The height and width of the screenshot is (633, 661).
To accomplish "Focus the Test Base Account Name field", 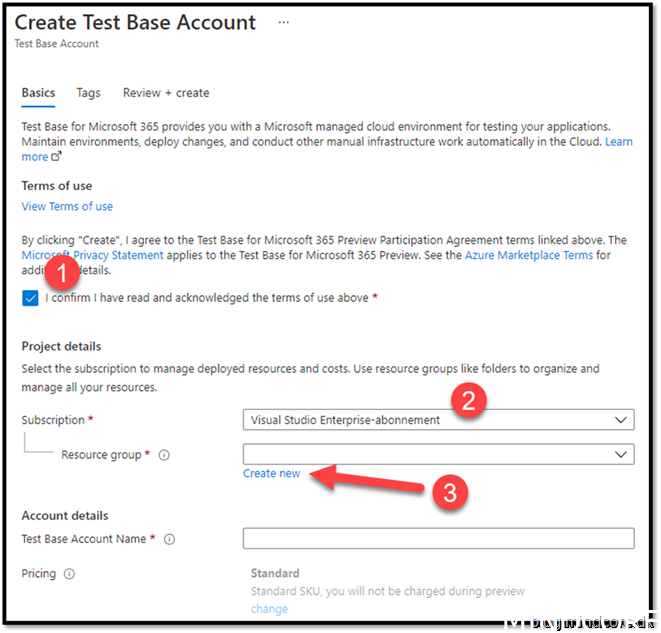I will pos(438,539).
